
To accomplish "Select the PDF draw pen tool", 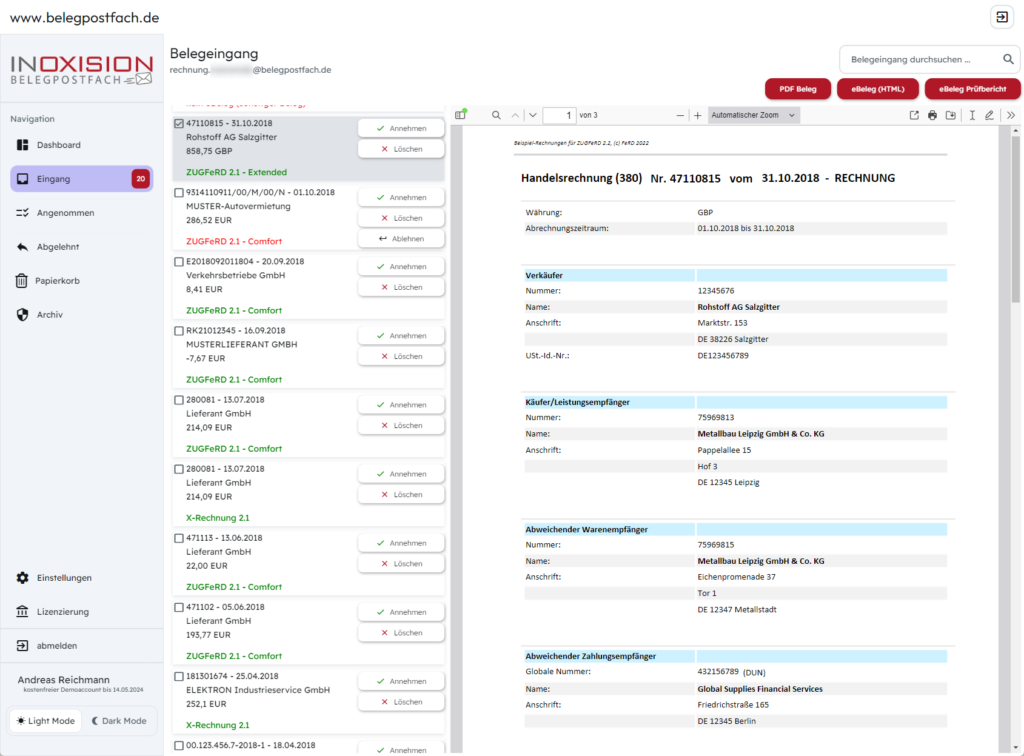I will coord(989,116).
